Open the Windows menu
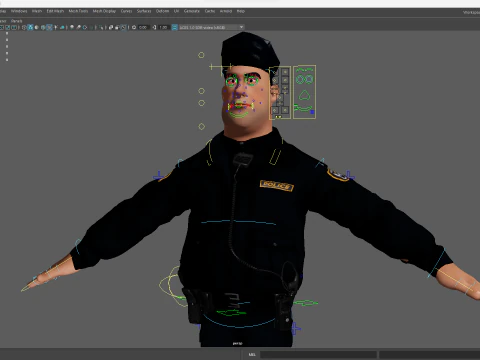The width and height of the screenshot is (480, 360). (19, 11)
